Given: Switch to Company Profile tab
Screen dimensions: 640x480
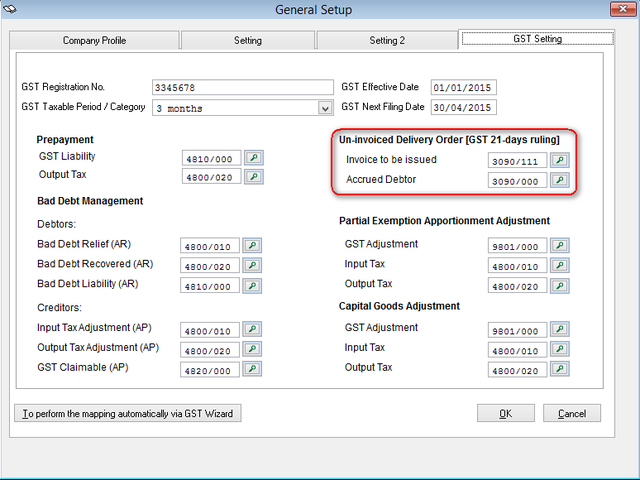Looking at the screenshot, I should (95, 41).
